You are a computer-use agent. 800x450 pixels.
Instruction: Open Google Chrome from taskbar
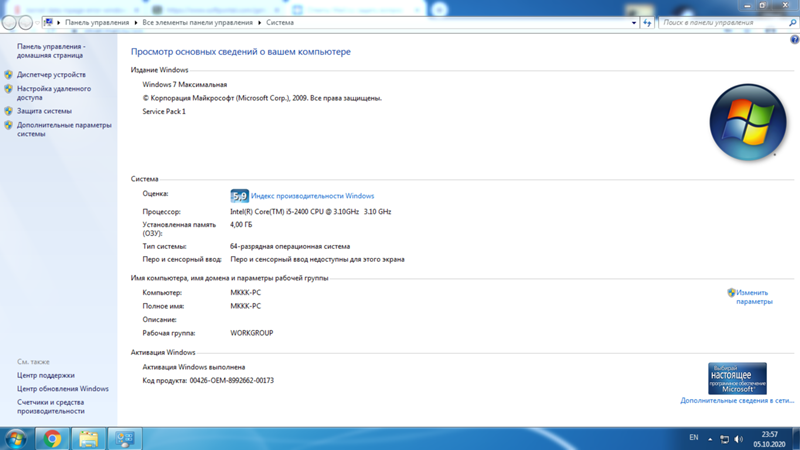tap(52, 439)
